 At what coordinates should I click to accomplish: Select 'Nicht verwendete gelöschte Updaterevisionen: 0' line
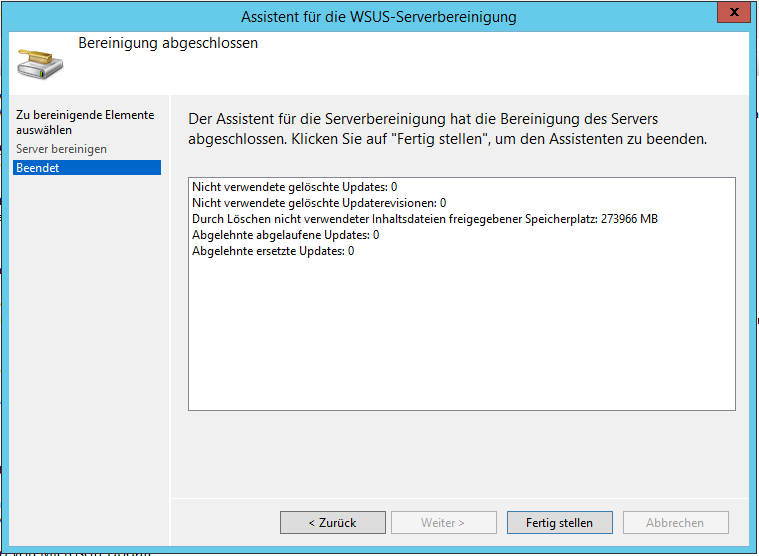point(318,203)
